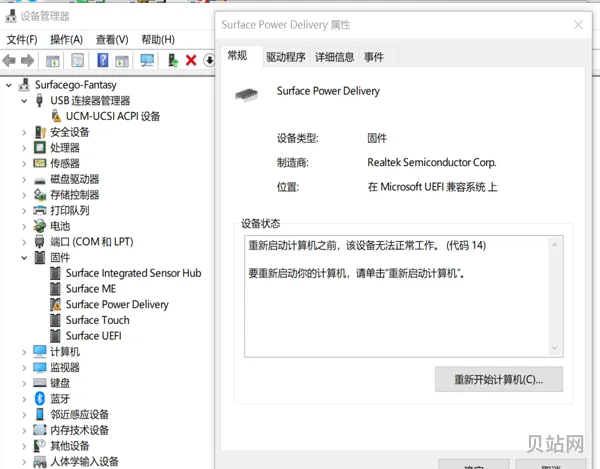This screenshot has width=600, height=469.
Task: Click the Scan for hardware changes monitor icon
Action: click(x=147, y=60)
